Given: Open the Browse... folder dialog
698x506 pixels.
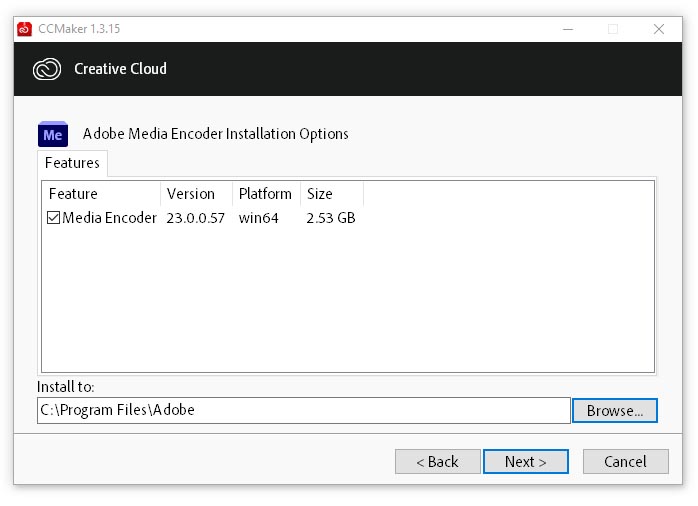Looking at the screenshot, I should [615, 410].
